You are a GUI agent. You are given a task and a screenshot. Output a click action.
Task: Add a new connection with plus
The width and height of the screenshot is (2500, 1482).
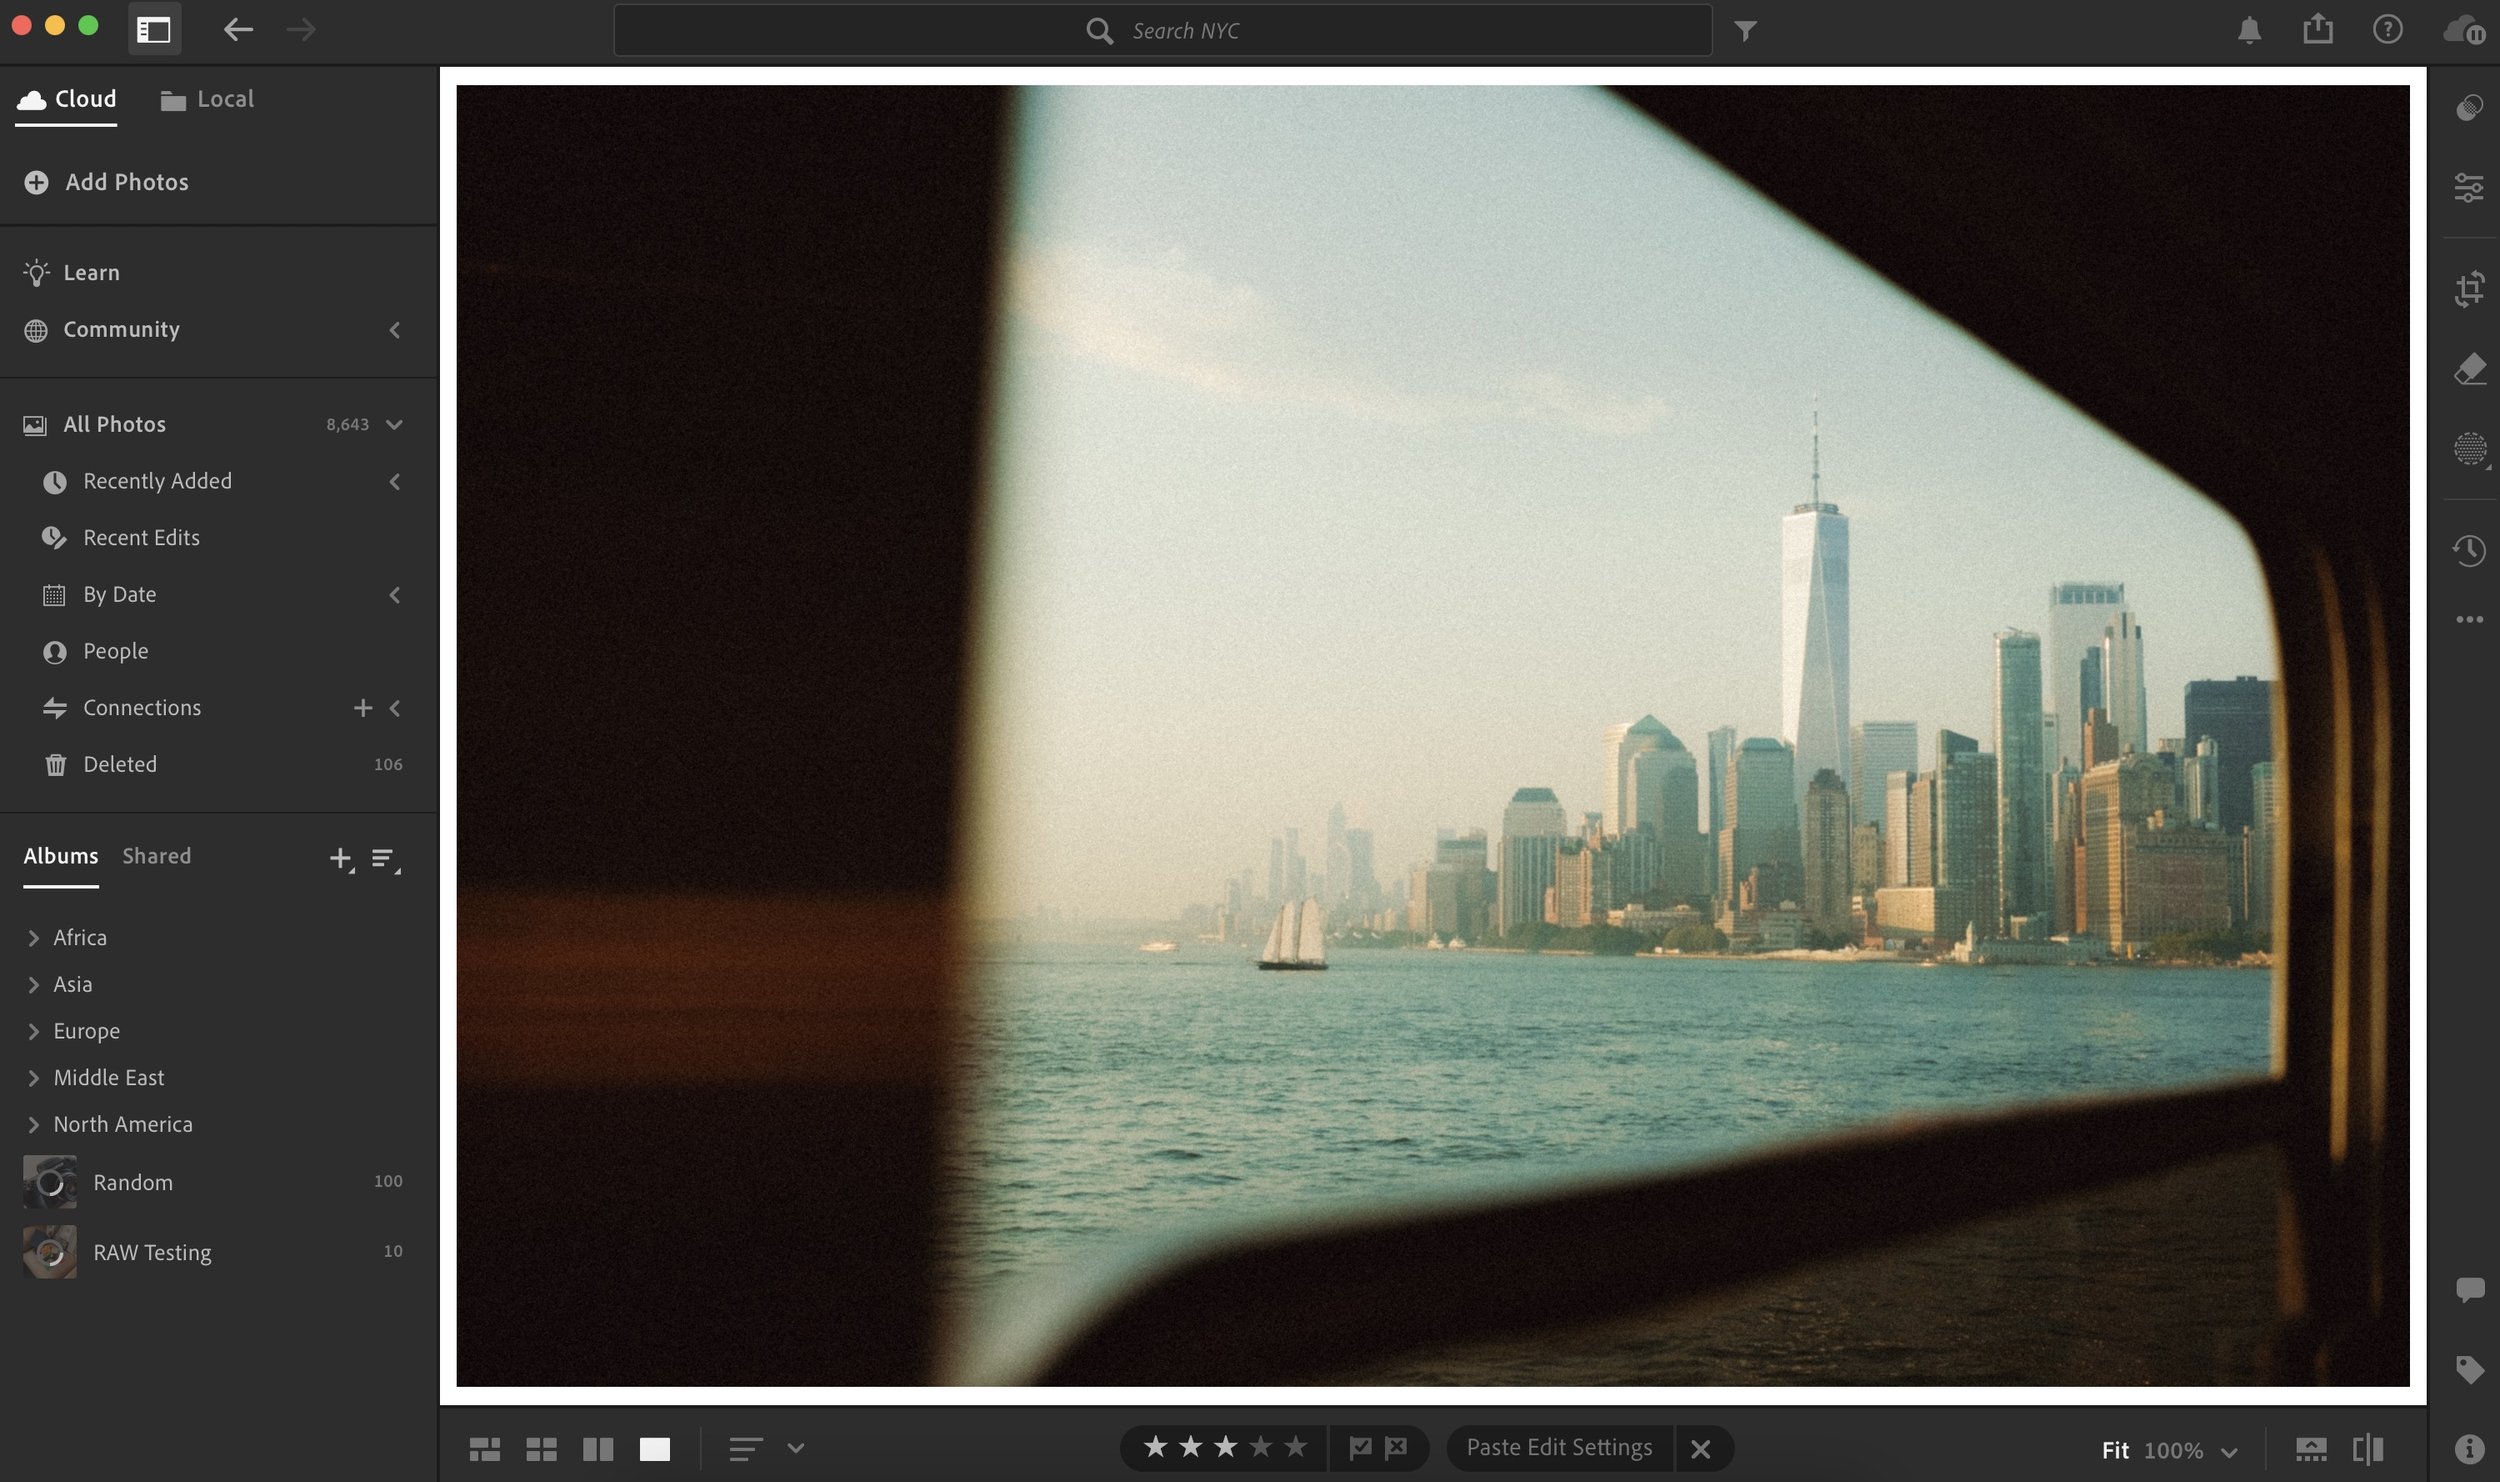click(x=363, y=708)
